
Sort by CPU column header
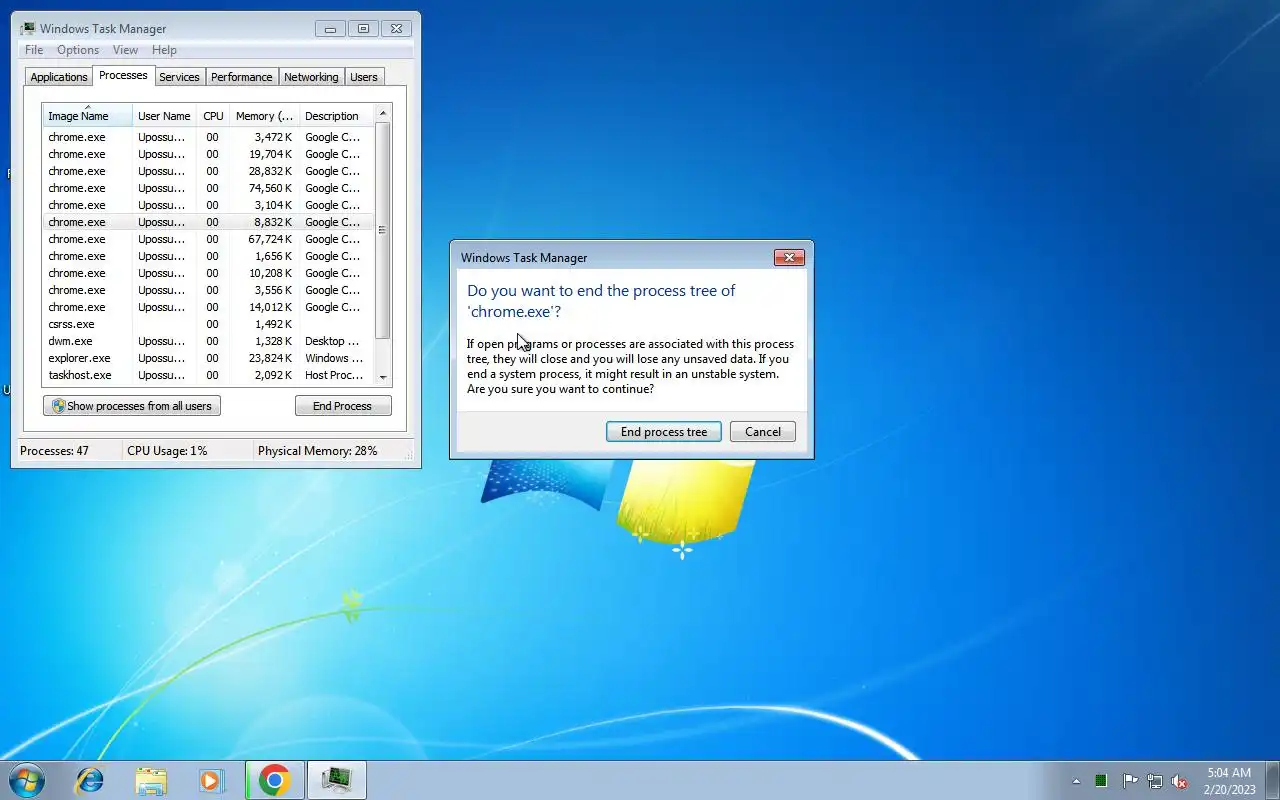pyautogui.click(x=213, y=115)
